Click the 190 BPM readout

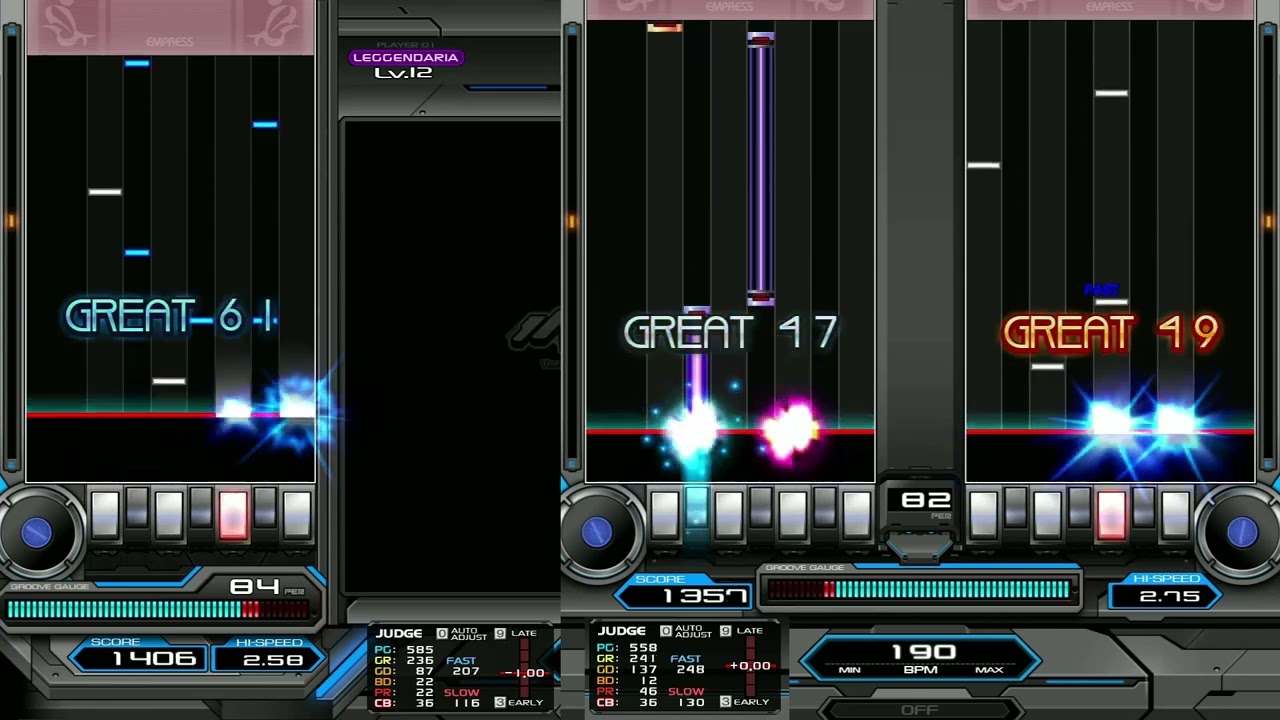click(x=924, y=652)
